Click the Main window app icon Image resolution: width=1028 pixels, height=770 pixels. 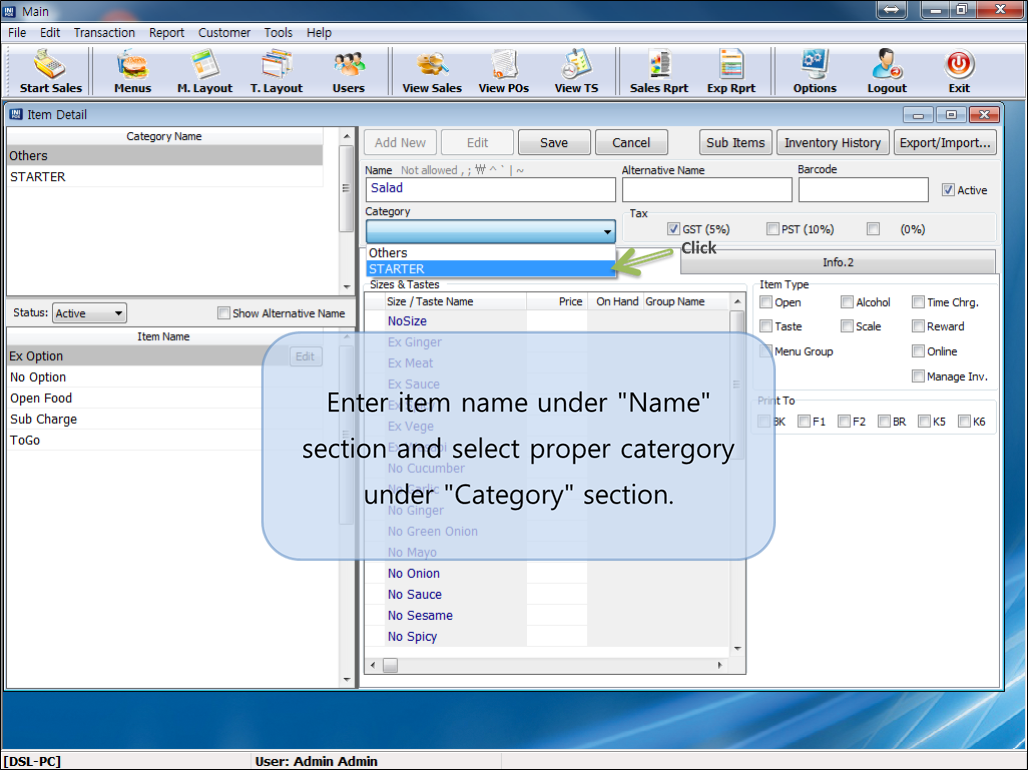(x=10, y=11)
